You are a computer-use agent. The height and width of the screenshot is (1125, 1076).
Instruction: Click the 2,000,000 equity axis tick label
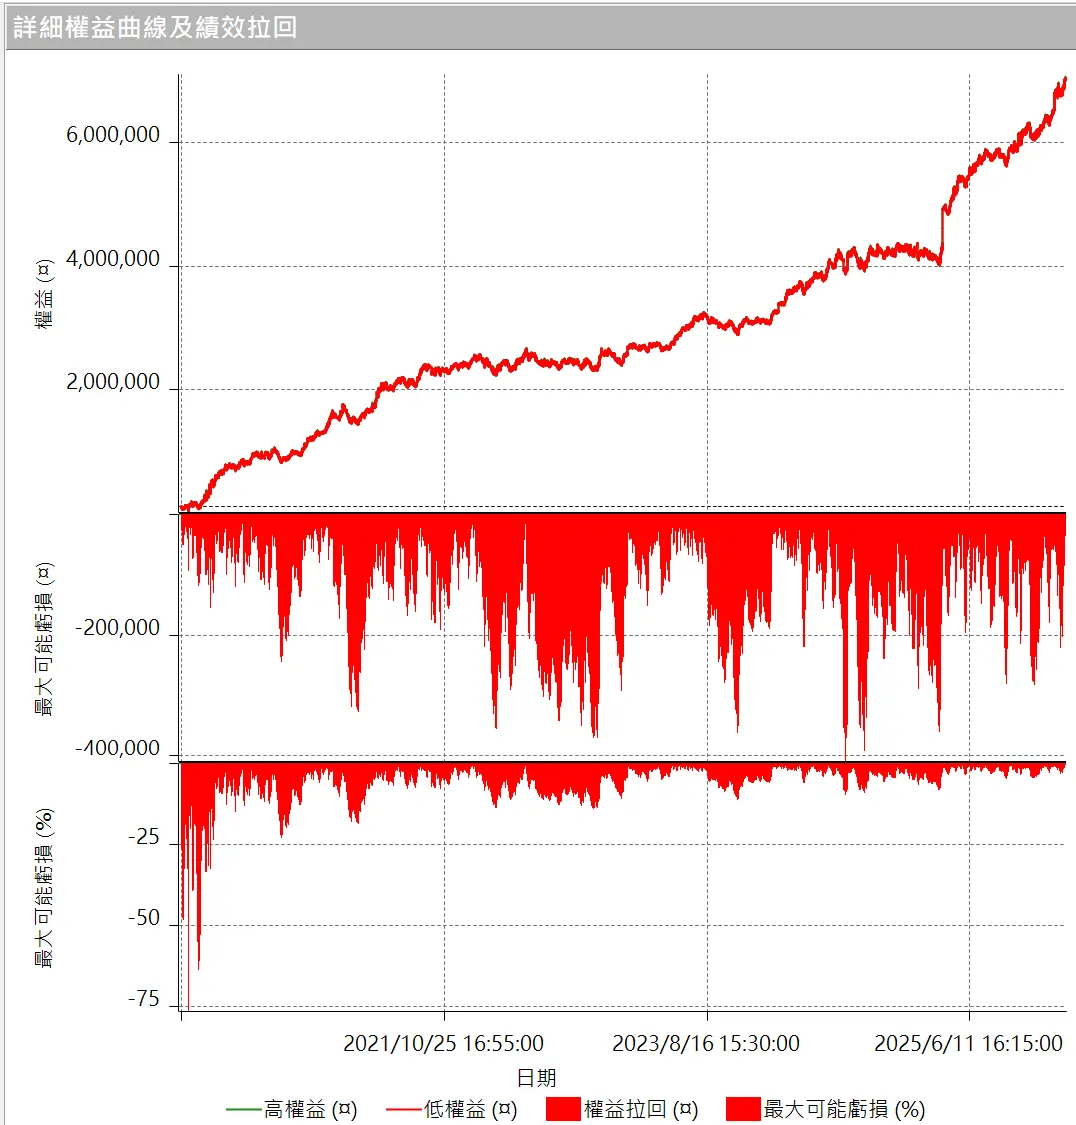point(113,383)
